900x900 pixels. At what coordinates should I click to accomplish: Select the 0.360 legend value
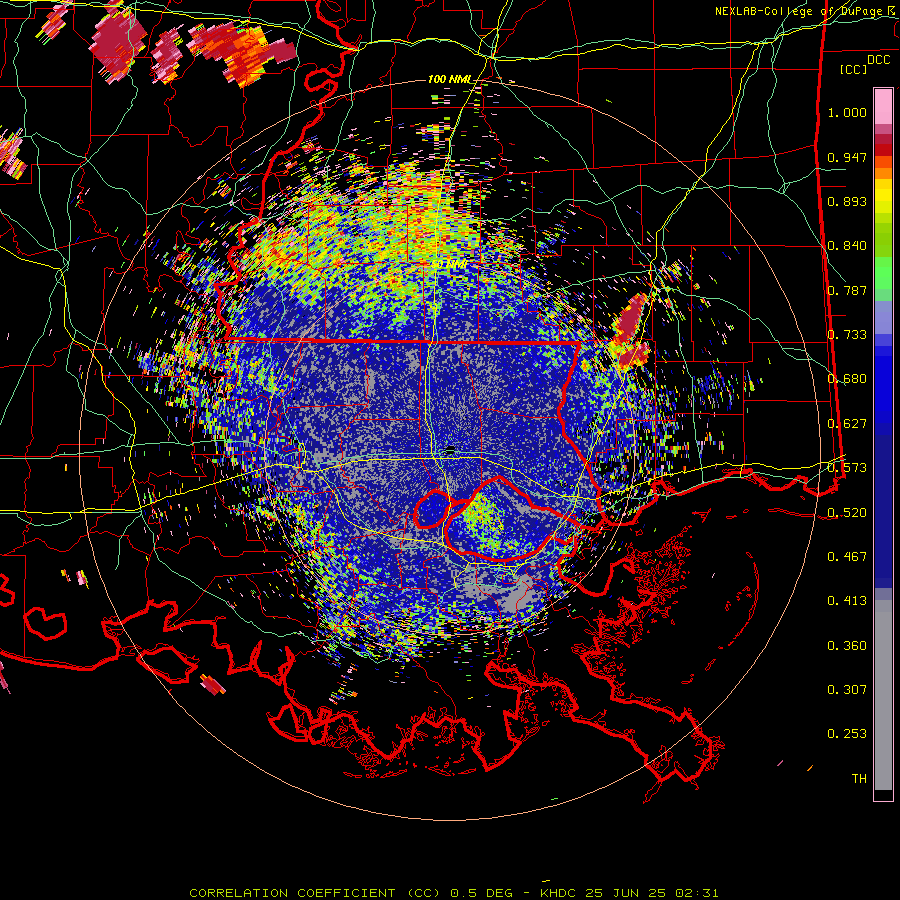click(x=847, y=645)
